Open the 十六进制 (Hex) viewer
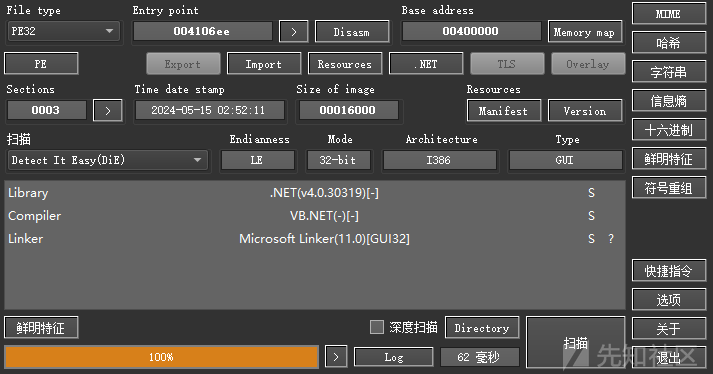The width and height of the screenshot is (713, 374). (x=668, y=130)
